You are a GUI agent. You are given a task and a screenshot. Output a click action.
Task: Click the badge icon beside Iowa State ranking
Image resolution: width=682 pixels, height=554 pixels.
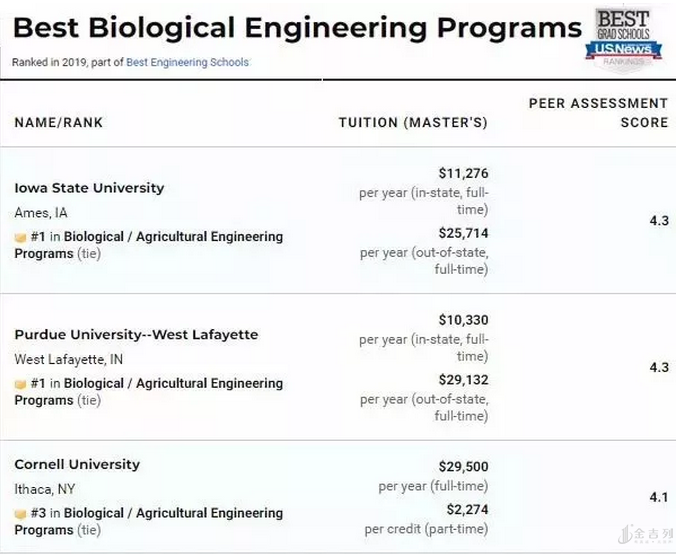[19, 238]
